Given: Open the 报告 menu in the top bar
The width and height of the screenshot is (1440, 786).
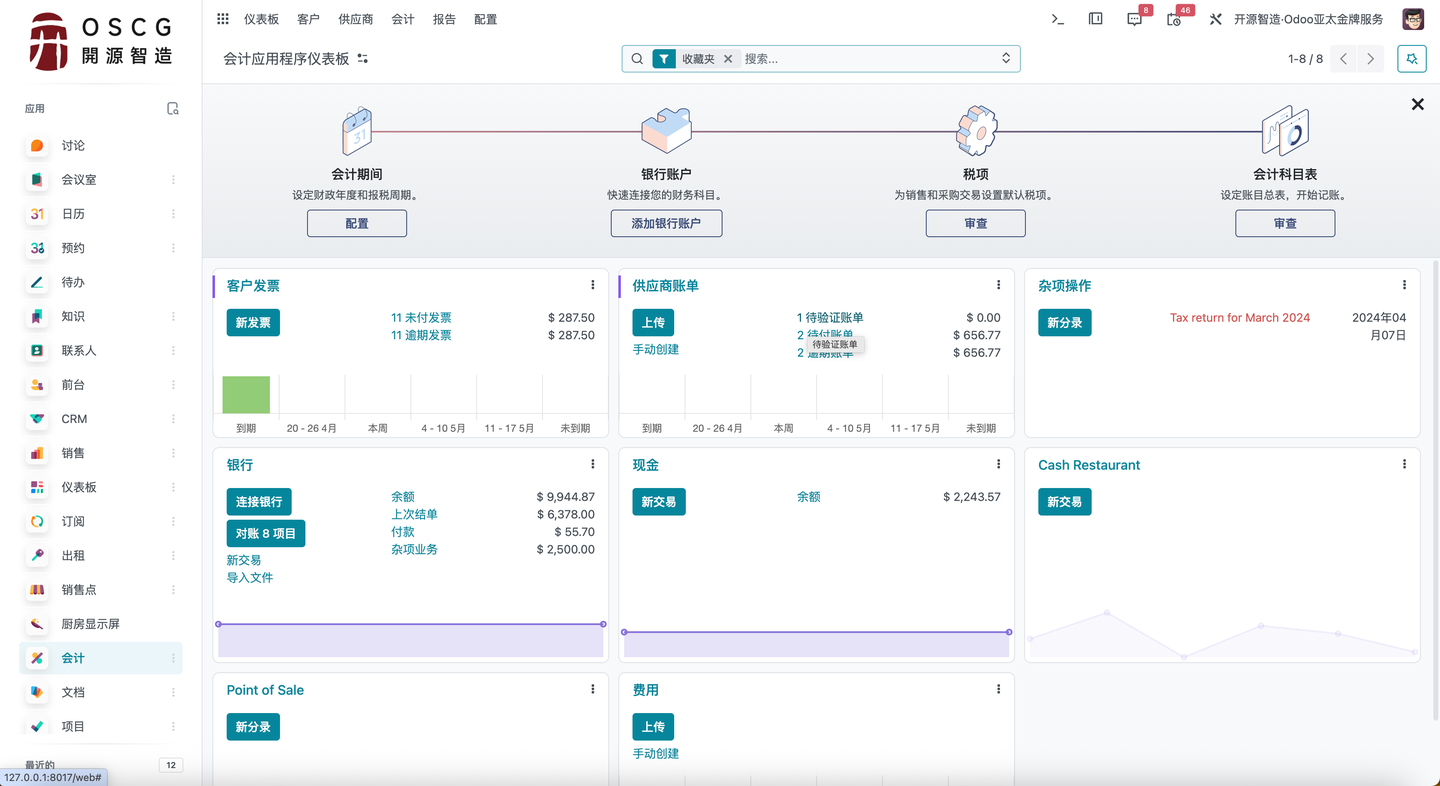Looking at the screenshot, I should click(x=444, y=18).
